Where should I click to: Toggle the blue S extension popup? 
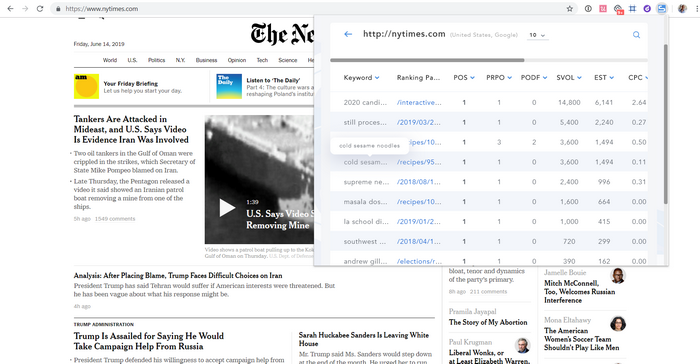662,8
